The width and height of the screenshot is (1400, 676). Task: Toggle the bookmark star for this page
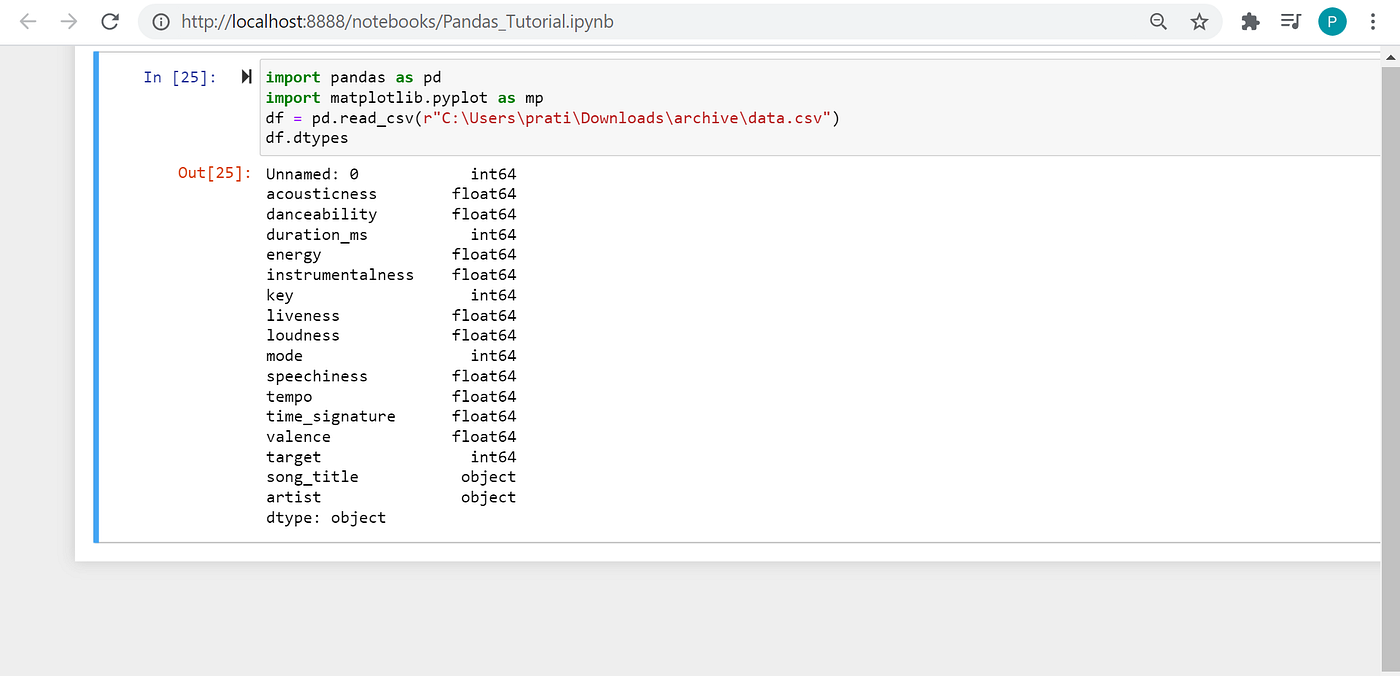click(1199, 21)
